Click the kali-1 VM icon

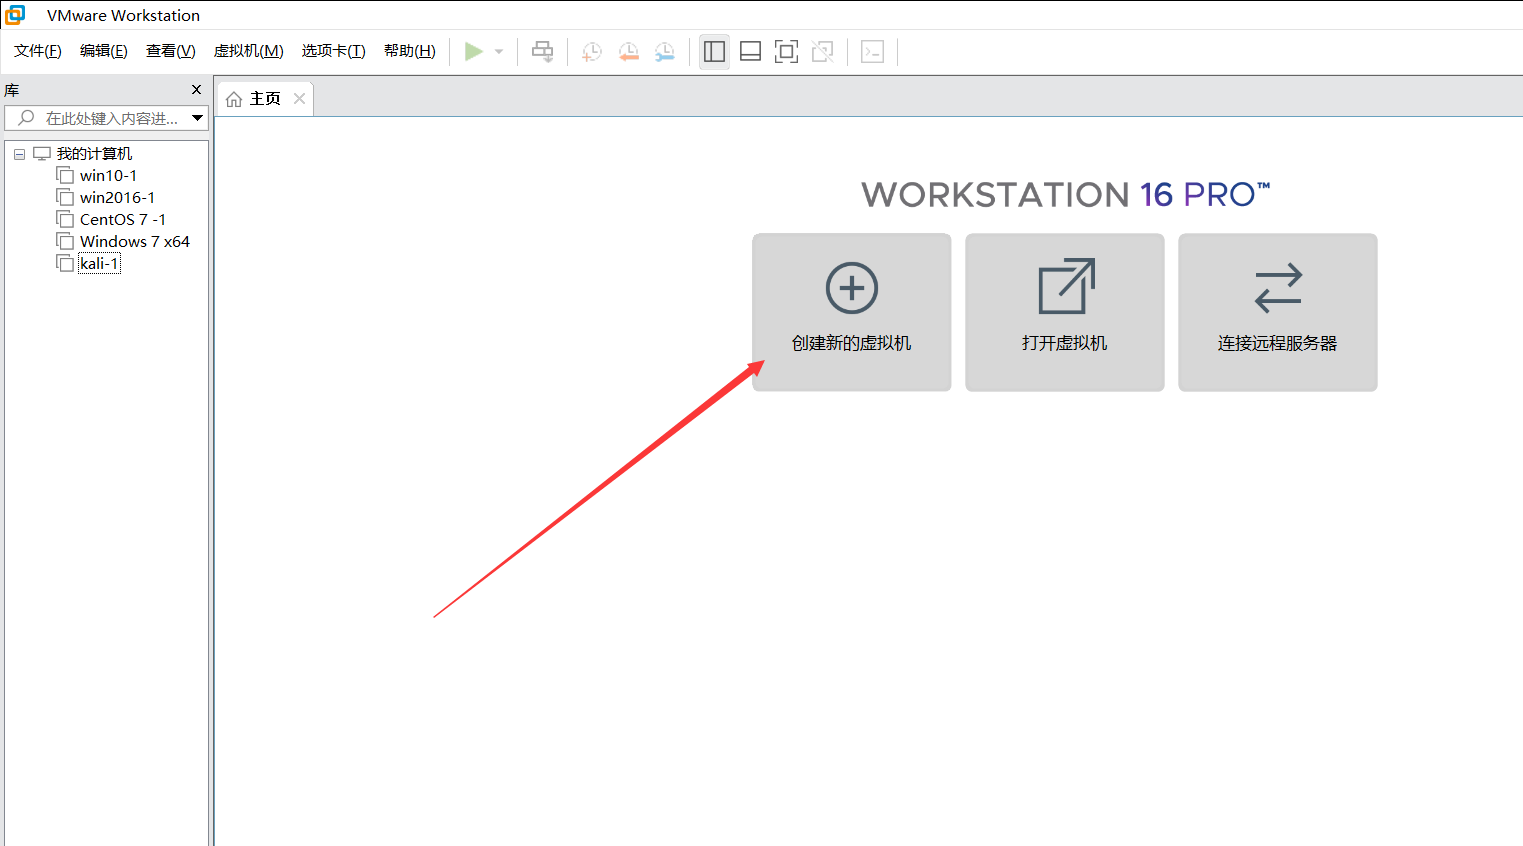(x=65, y=263)
